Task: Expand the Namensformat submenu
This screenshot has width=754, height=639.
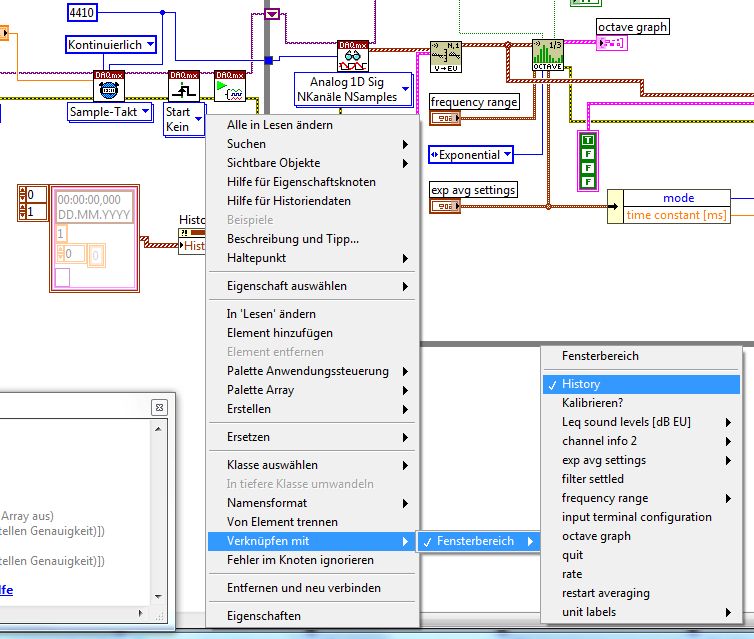Action: 312,503
